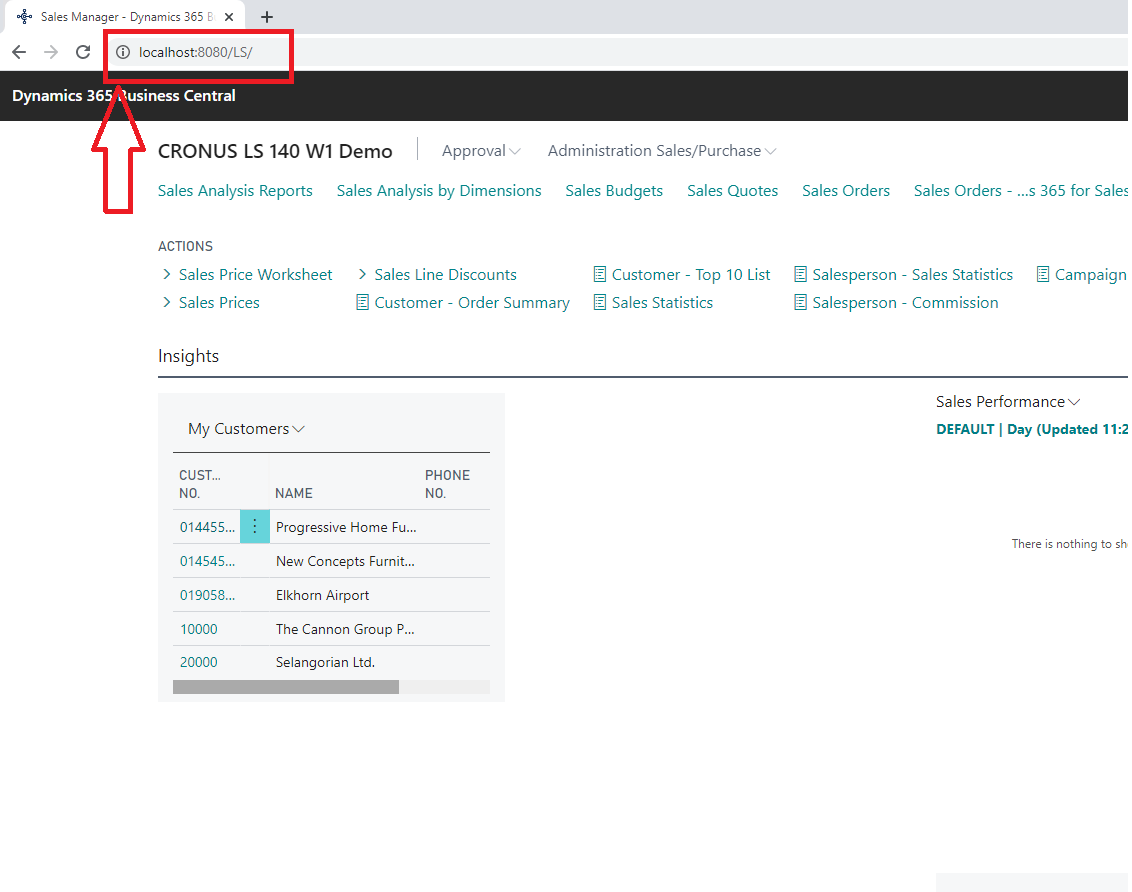Click report icon beside Salesperson - Commission

[x=801, y=302]
